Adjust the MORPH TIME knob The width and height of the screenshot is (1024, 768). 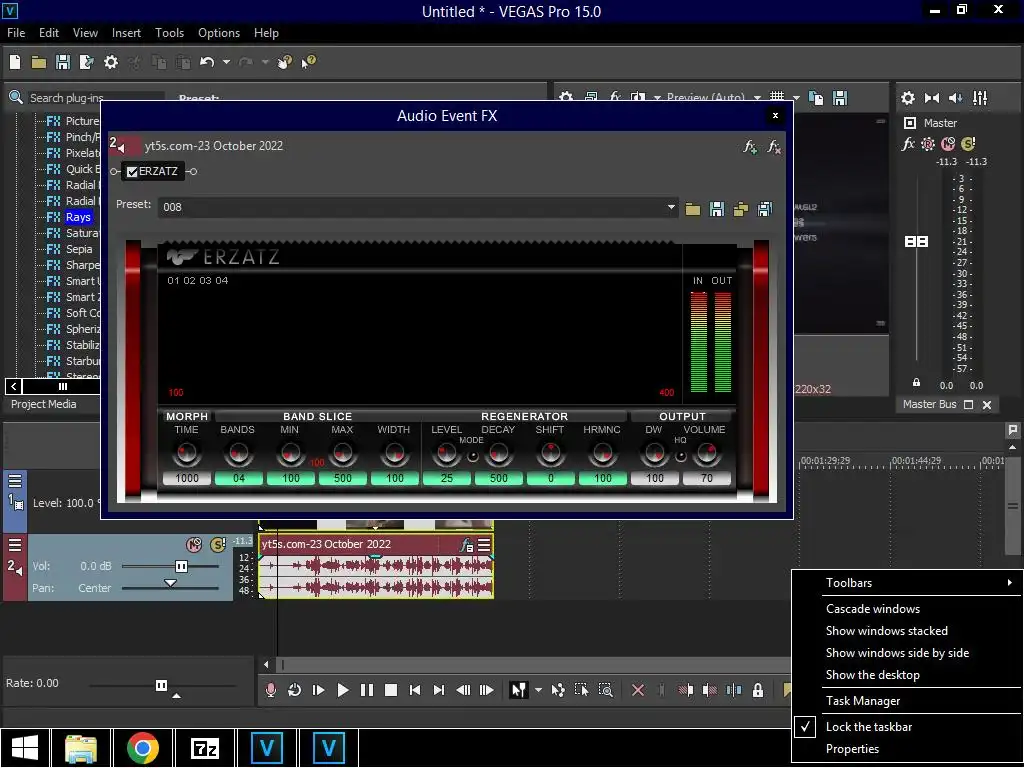tap(186, 452)
